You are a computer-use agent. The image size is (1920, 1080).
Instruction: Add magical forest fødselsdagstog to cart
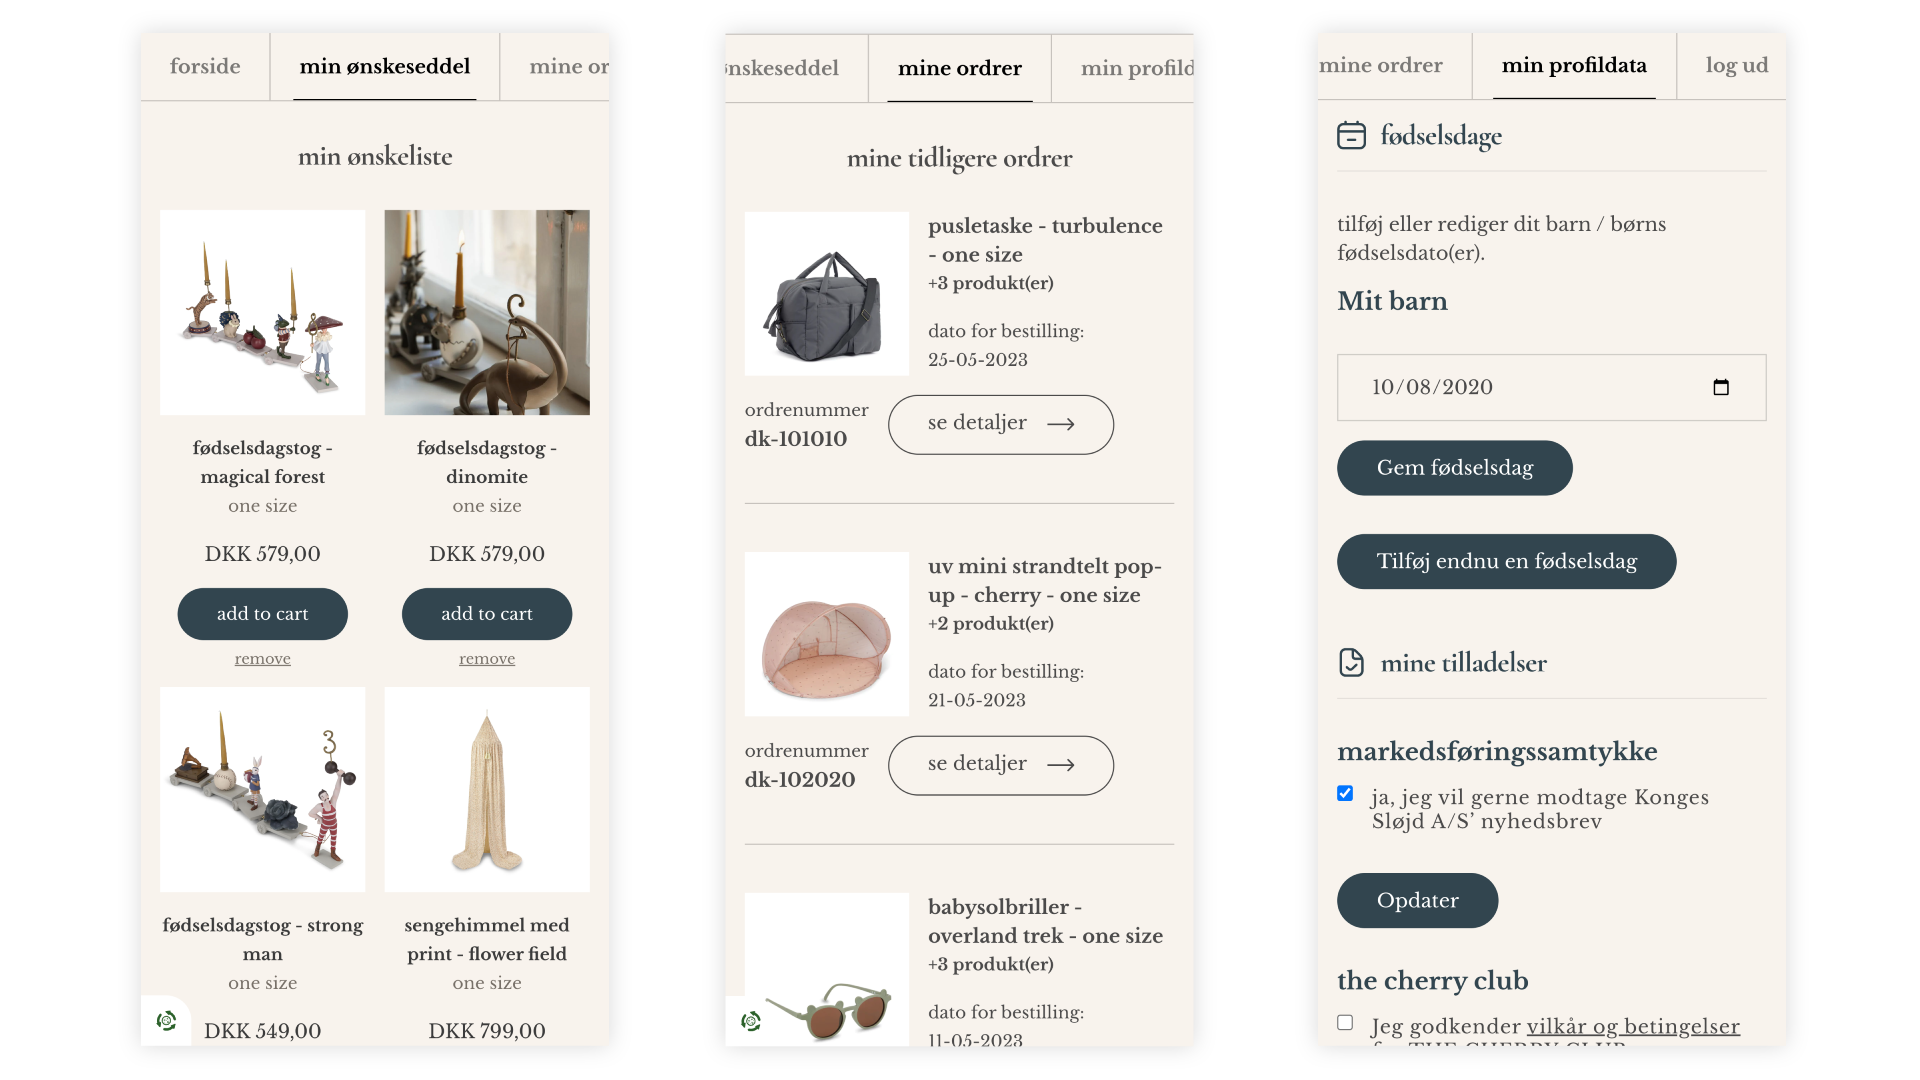[x=263, y=614]
